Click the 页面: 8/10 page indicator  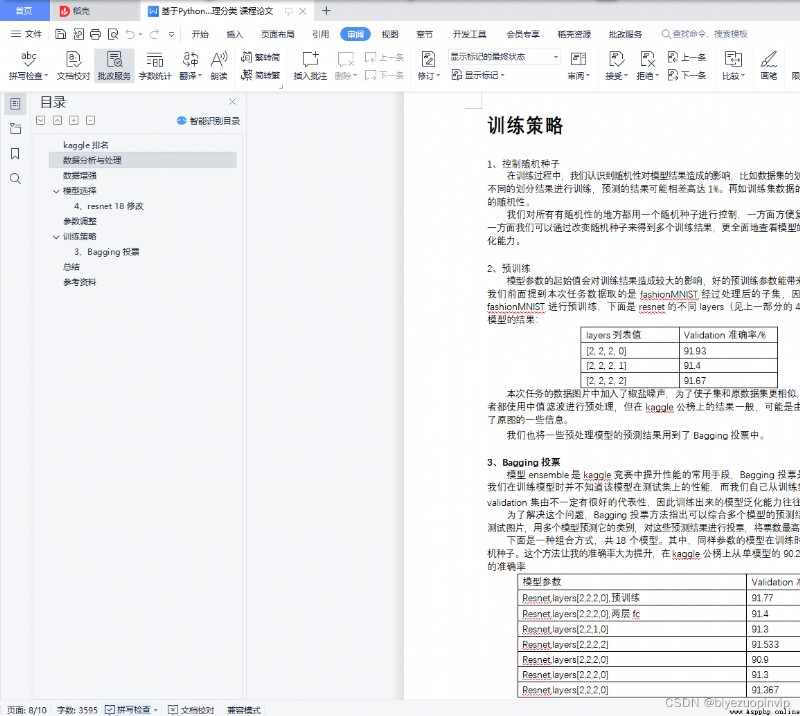[27, 710]
